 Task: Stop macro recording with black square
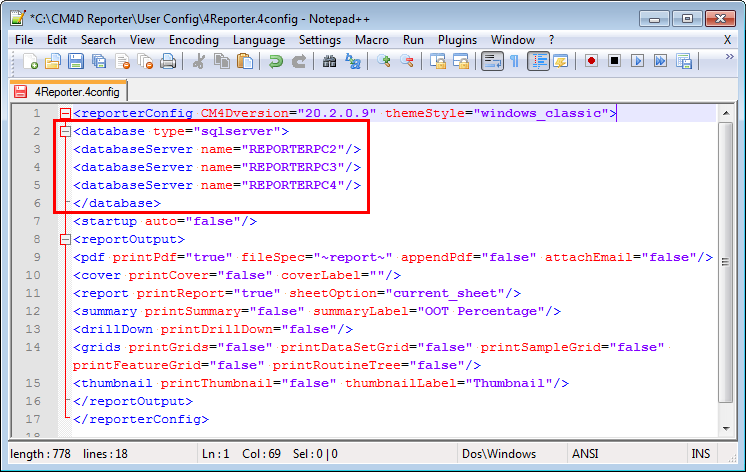[x=614, y=61]
